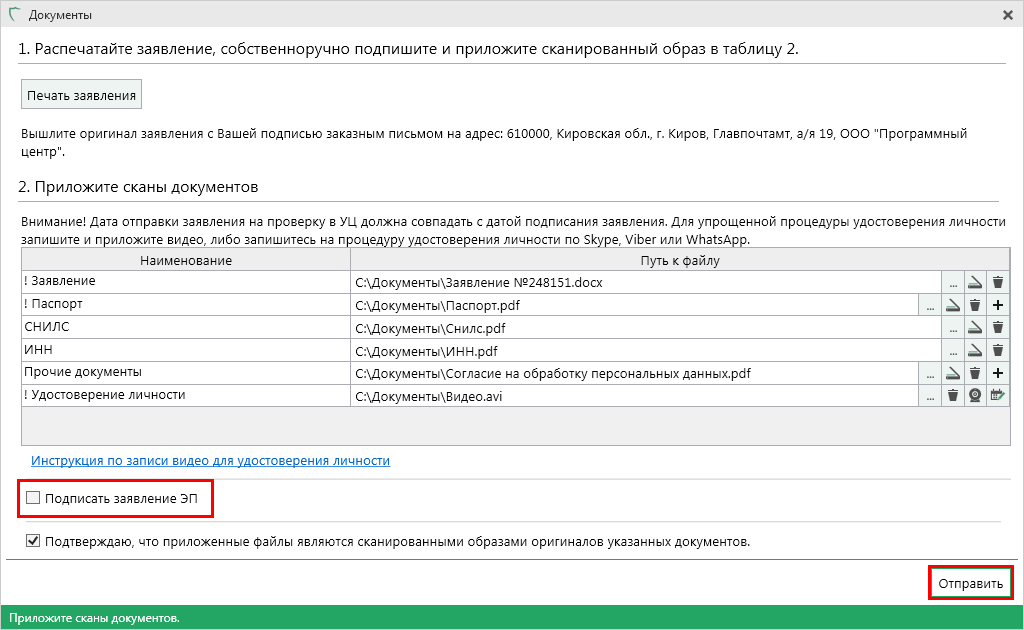Enable the Подписать заявление ЭП checkbox
This screenshot has height=630, width=1024.
tap(33, 498)
